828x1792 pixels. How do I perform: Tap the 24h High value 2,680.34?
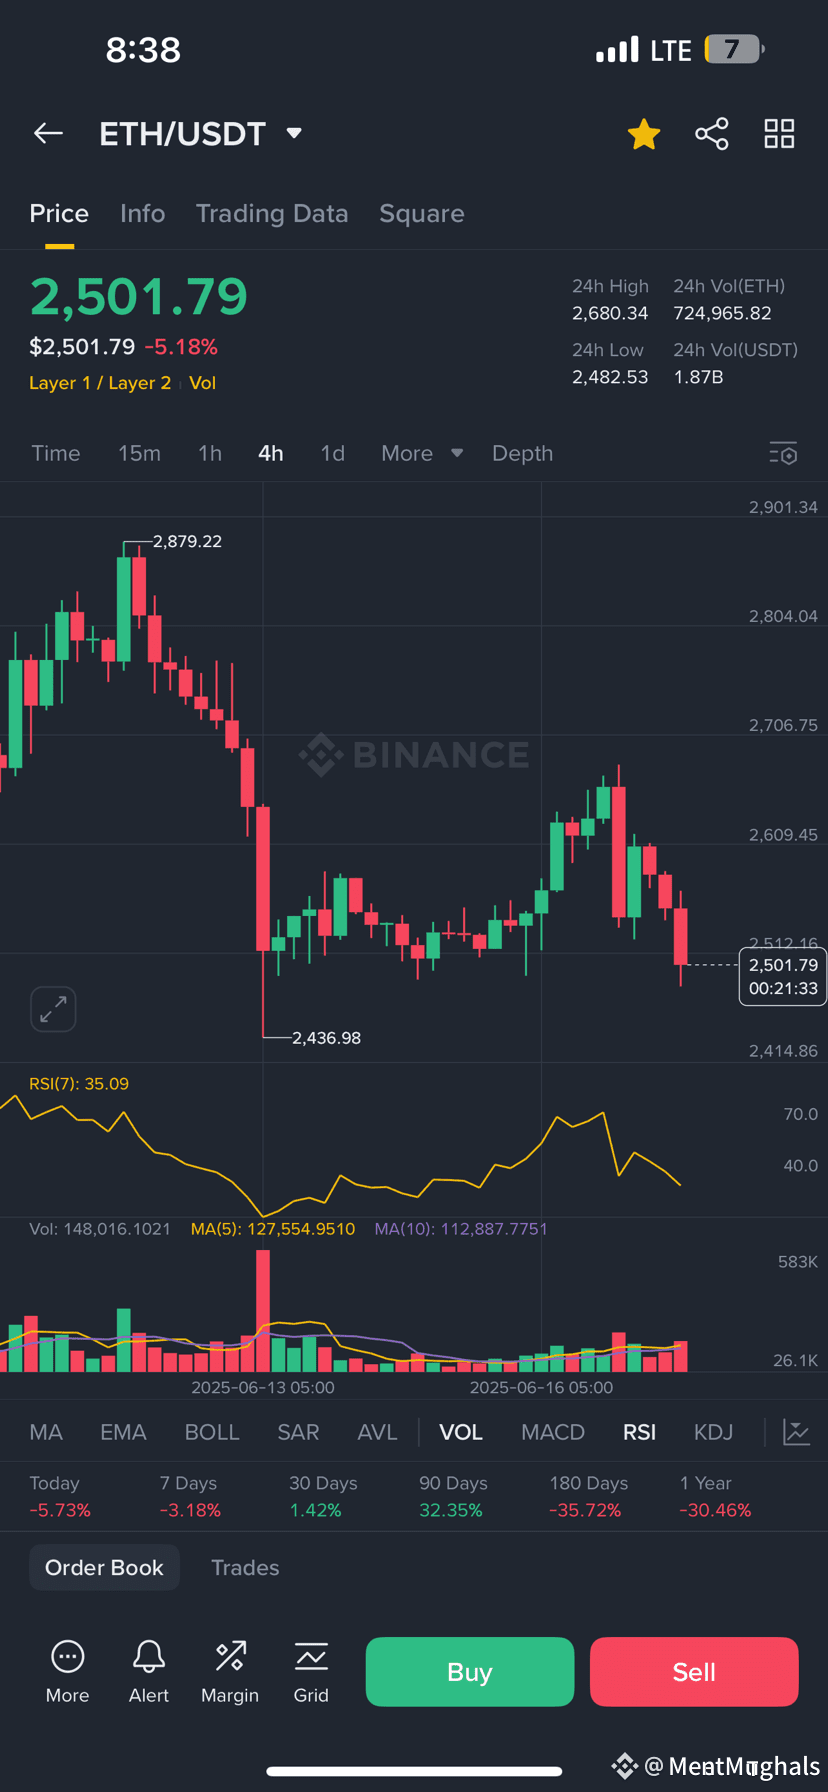pos(610,313)
